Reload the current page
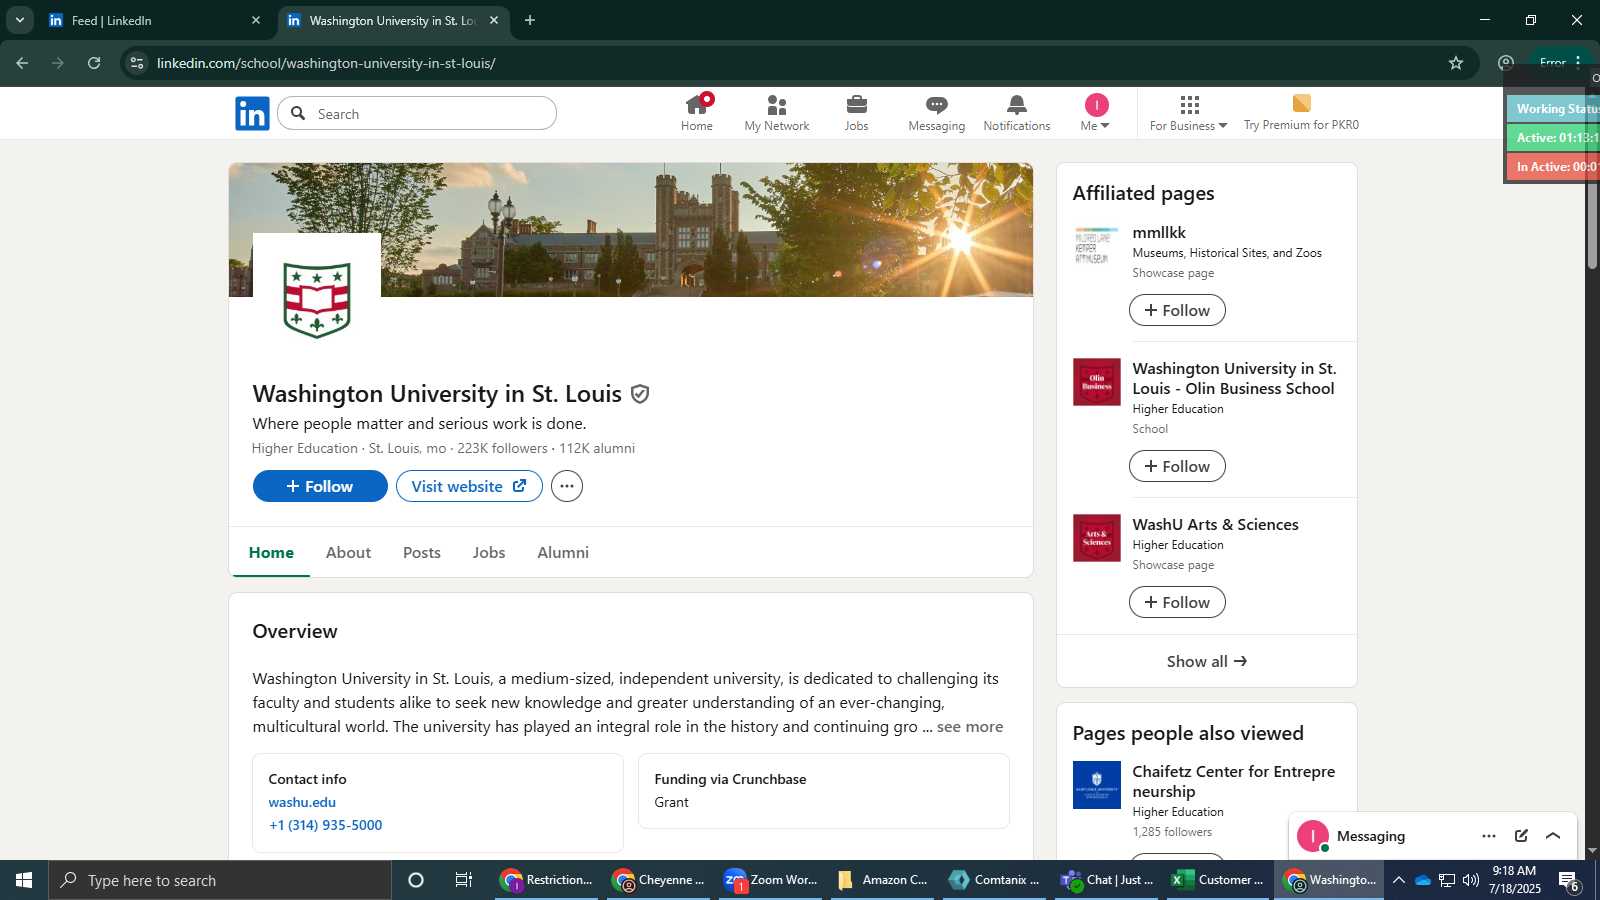Viewport: 1600px width, 900px height. 94,63
